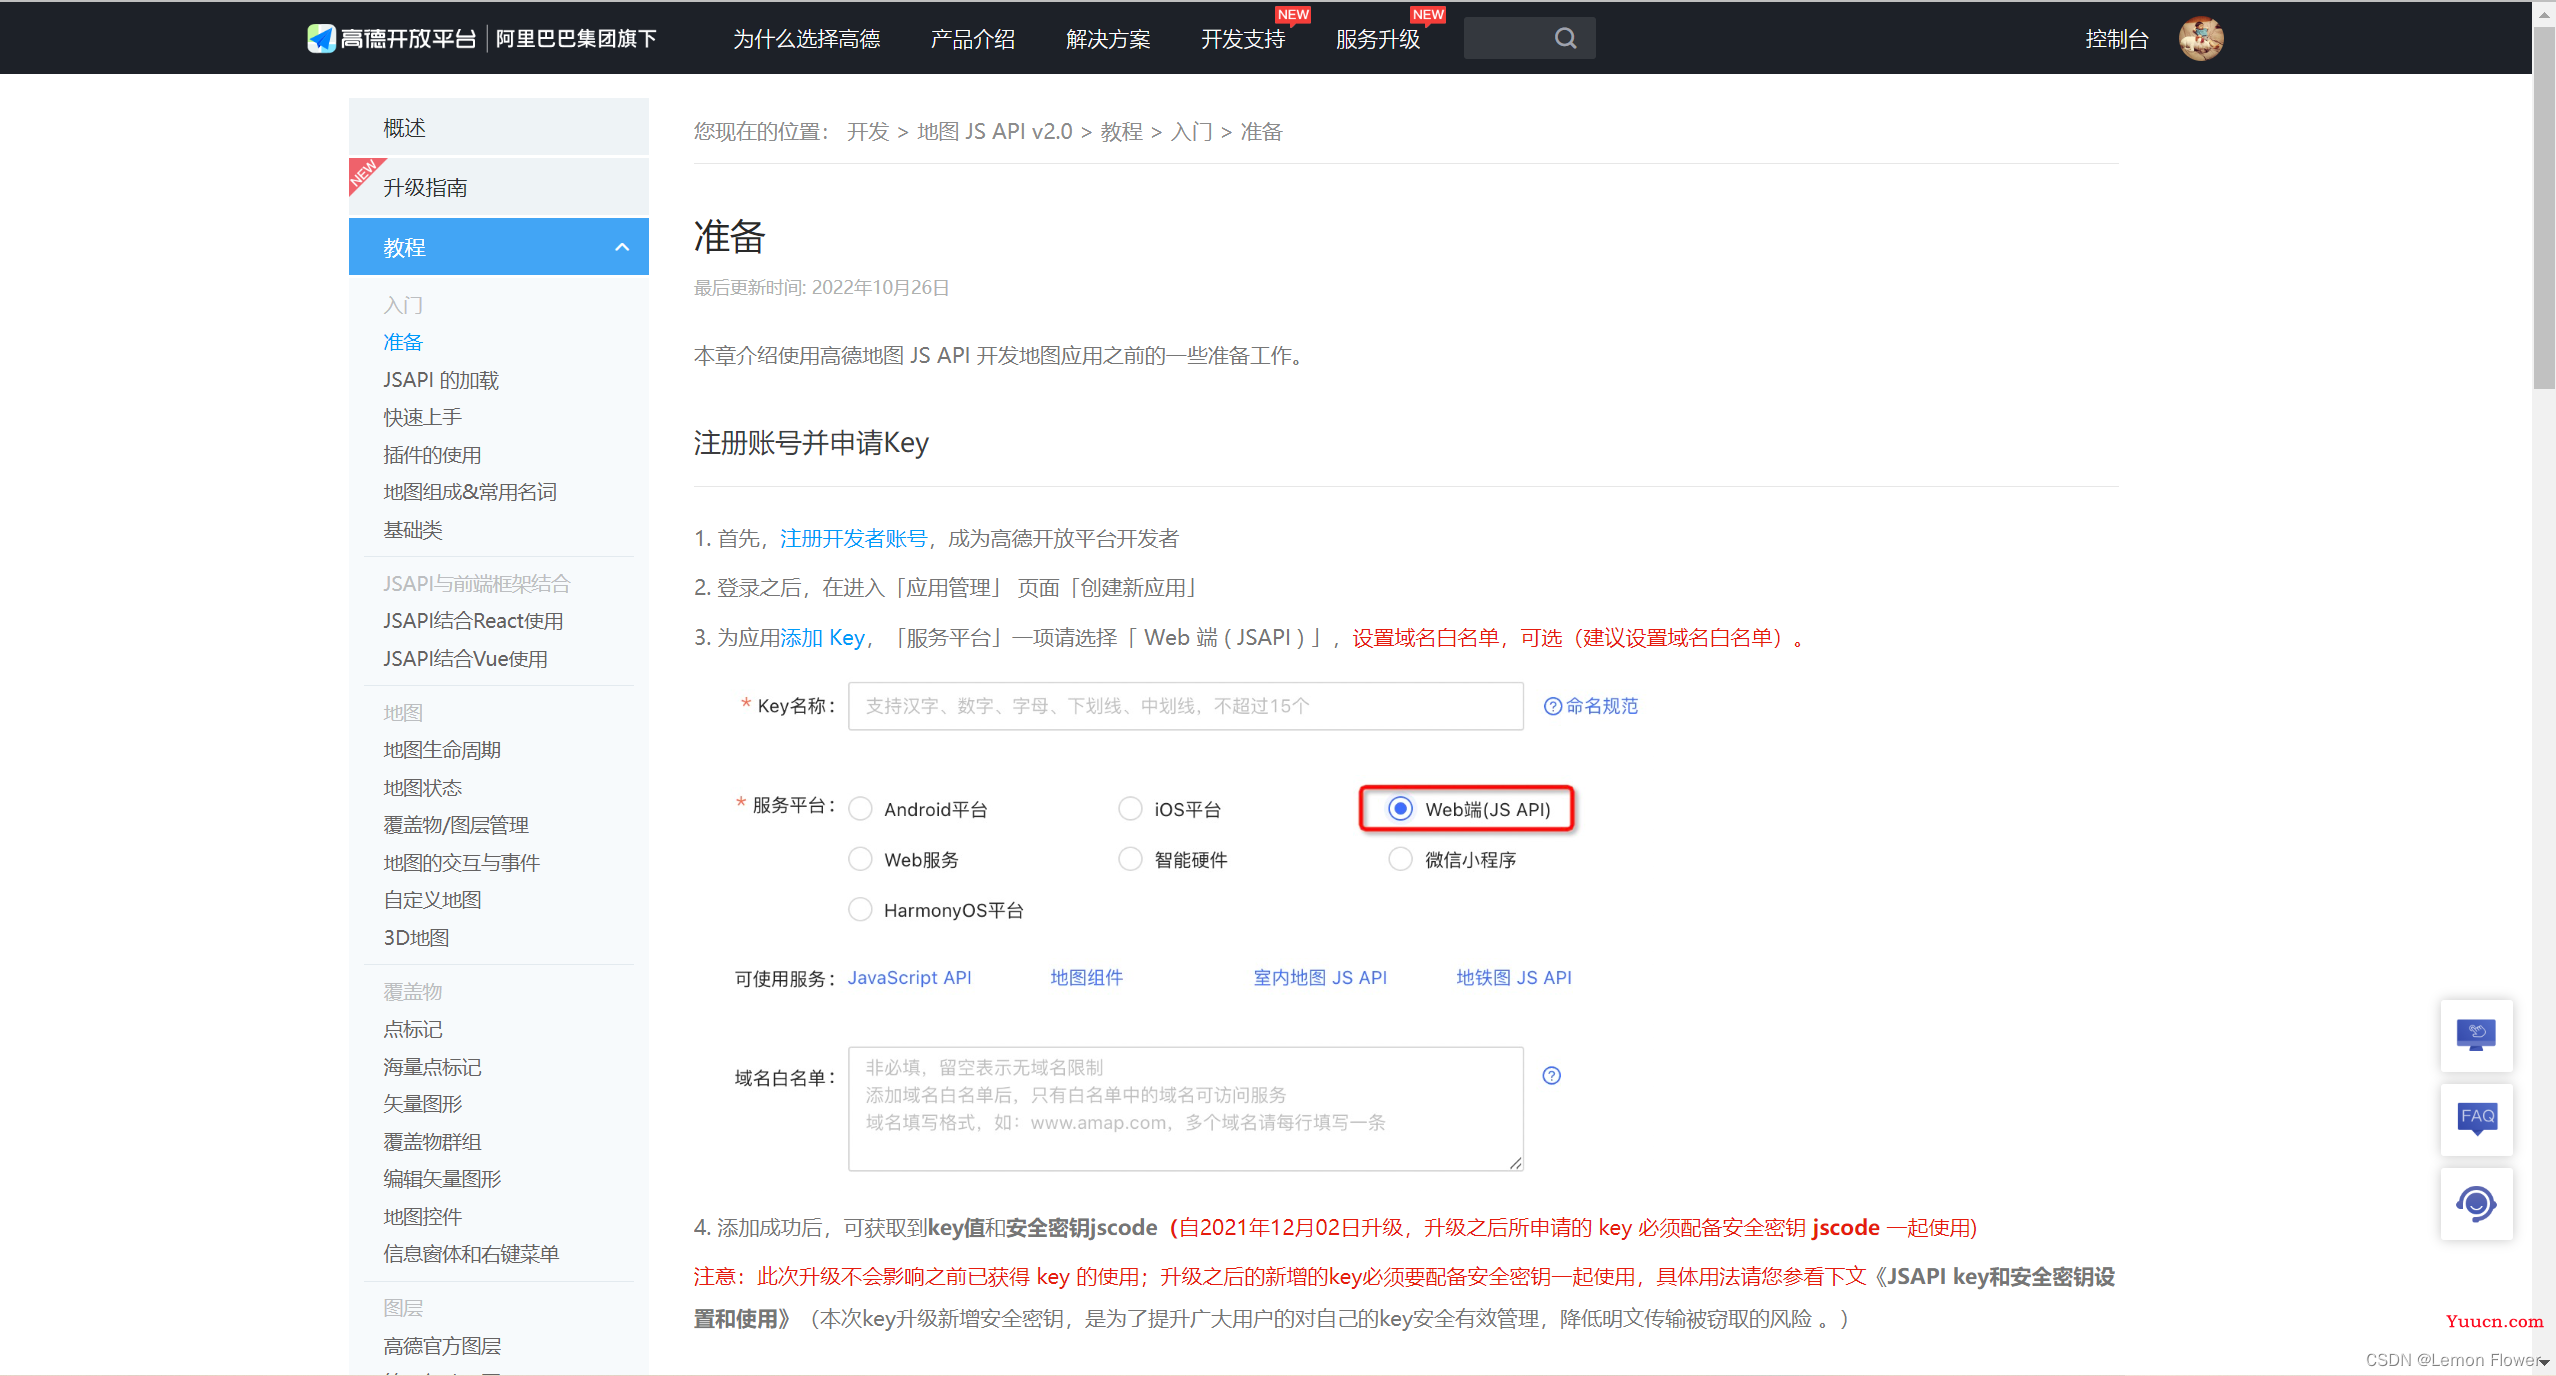Screen dimensions: 2556x1376
Task: Click the monitor icon floating button
Action: 2476,1035
